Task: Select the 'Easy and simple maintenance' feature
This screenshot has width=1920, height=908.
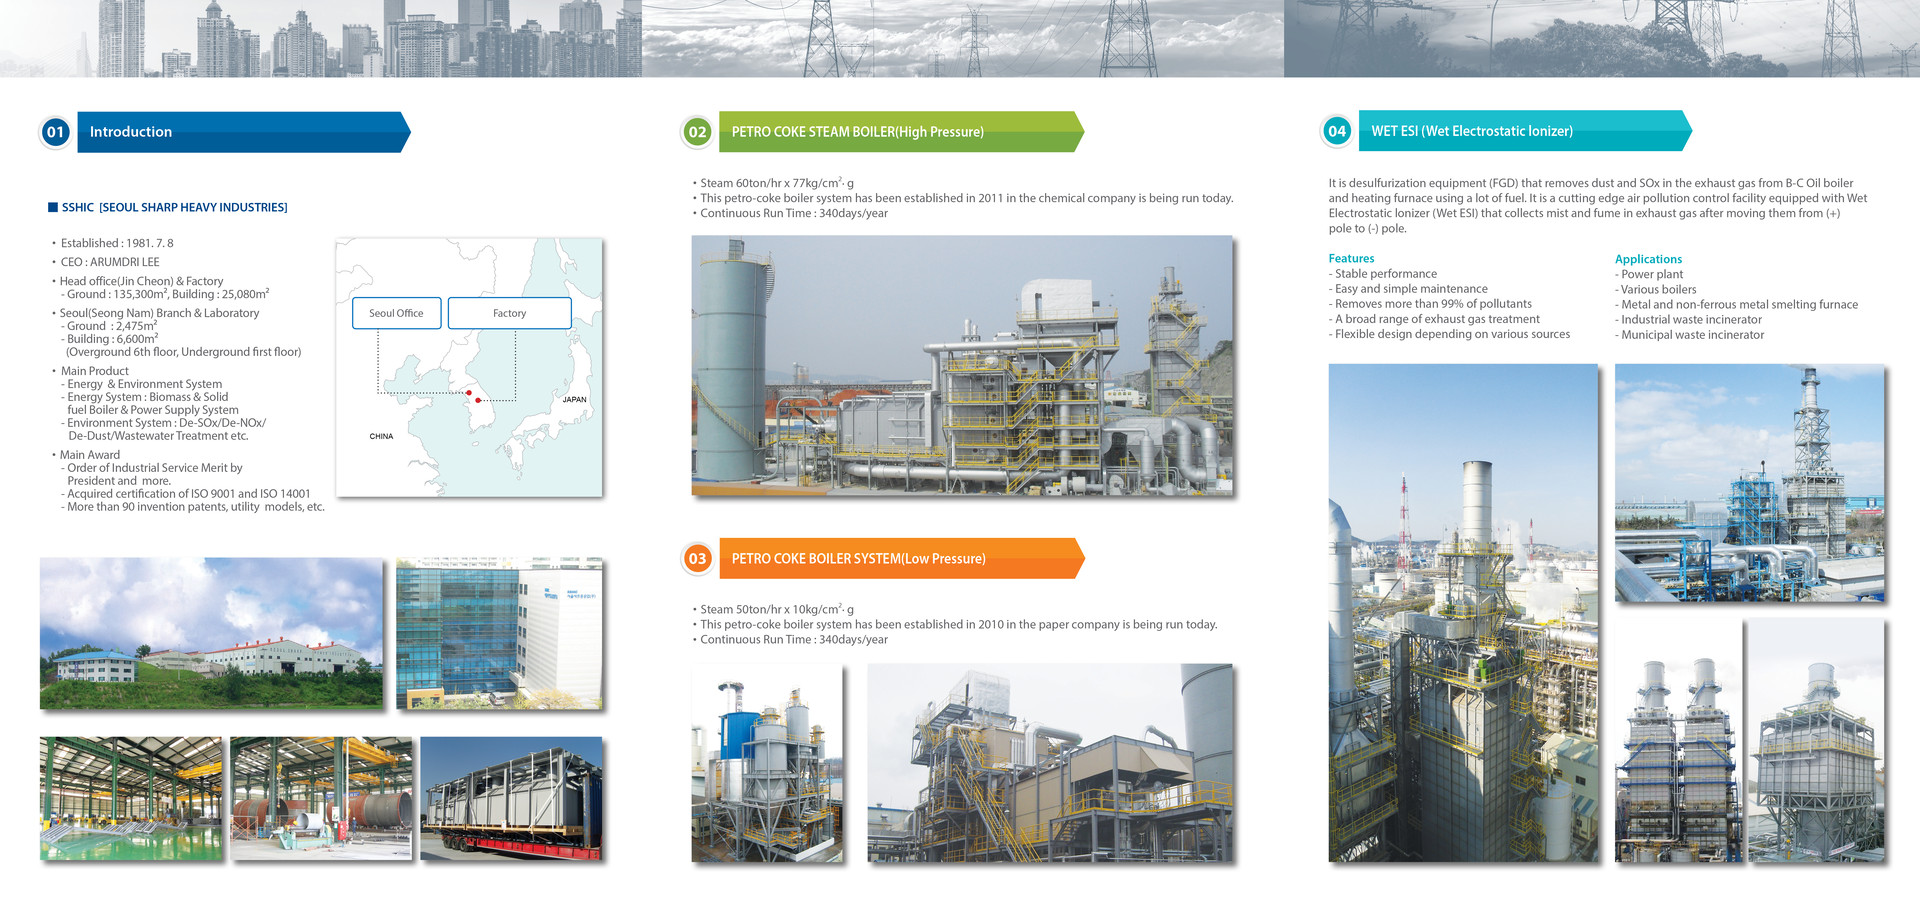Action: (1408, 289)
